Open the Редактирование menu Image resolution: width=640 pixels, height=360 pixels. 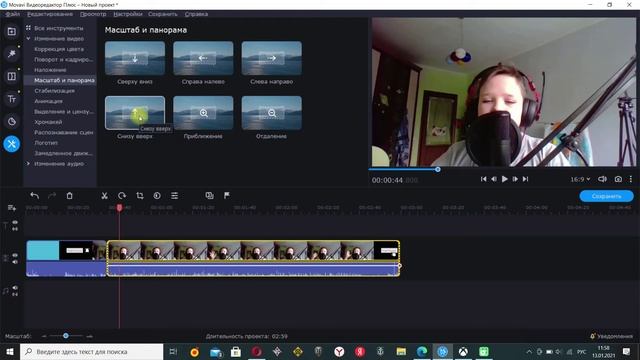pyautogui.click(x=50, y=14)
